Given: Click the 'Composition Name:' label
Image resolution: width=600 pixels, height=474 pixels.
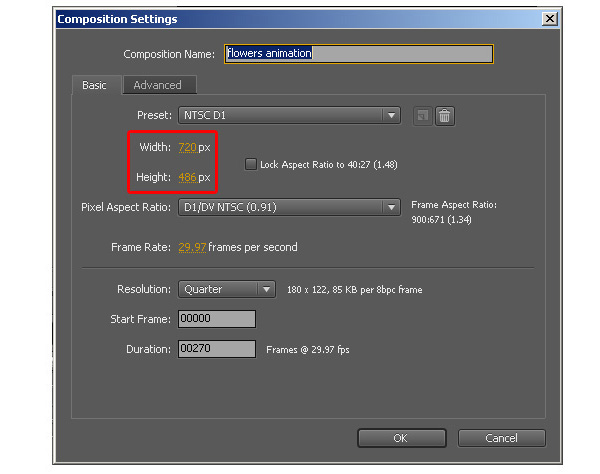Looking at the screenshot, I should (169, 54).
